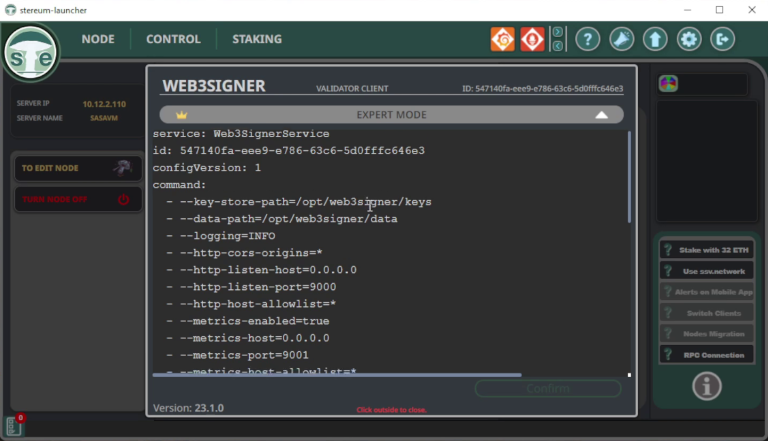This screenshot has width=768, height=441.
Task: Open the STAKING tab
Action: click(x=257, y=39)
